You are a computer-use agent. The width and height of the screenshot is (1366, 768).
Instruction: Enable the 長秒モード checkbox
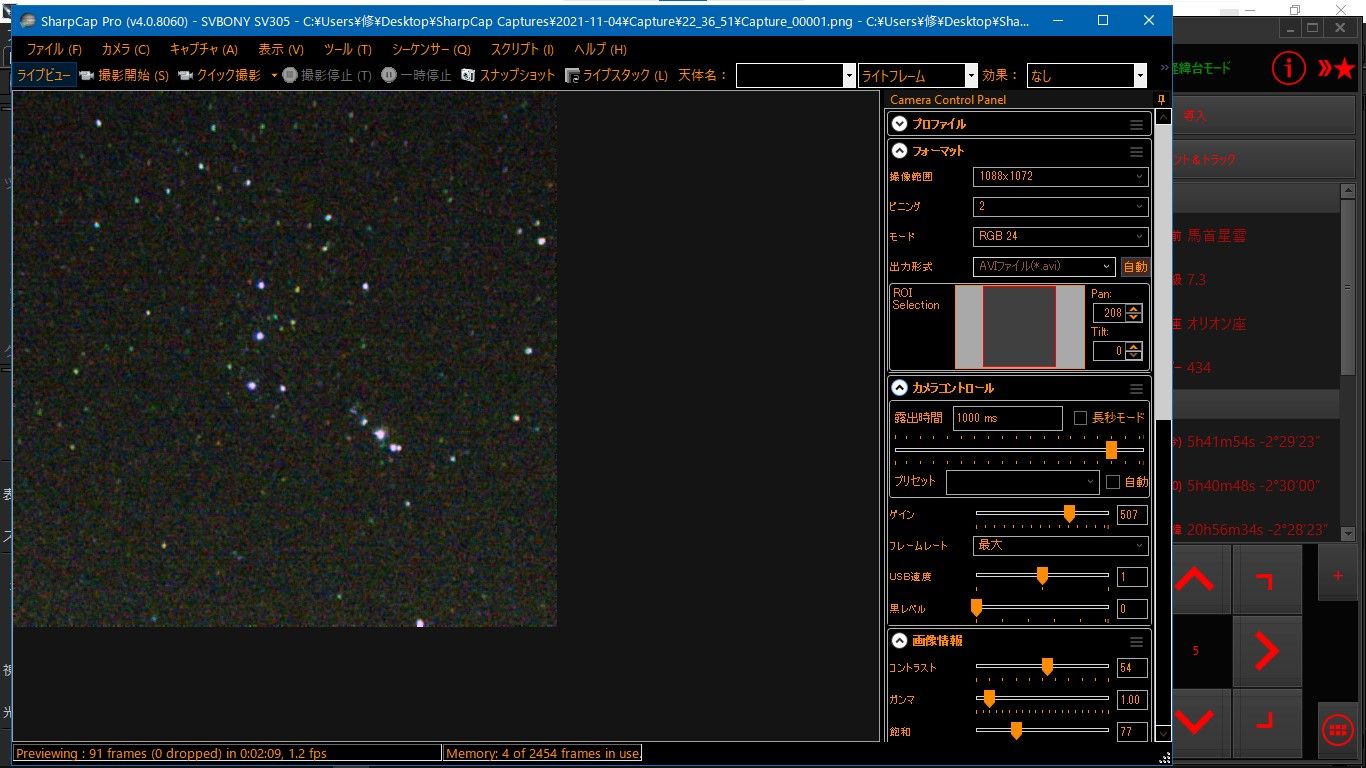pyautogui.click(x=1080, y=418)
